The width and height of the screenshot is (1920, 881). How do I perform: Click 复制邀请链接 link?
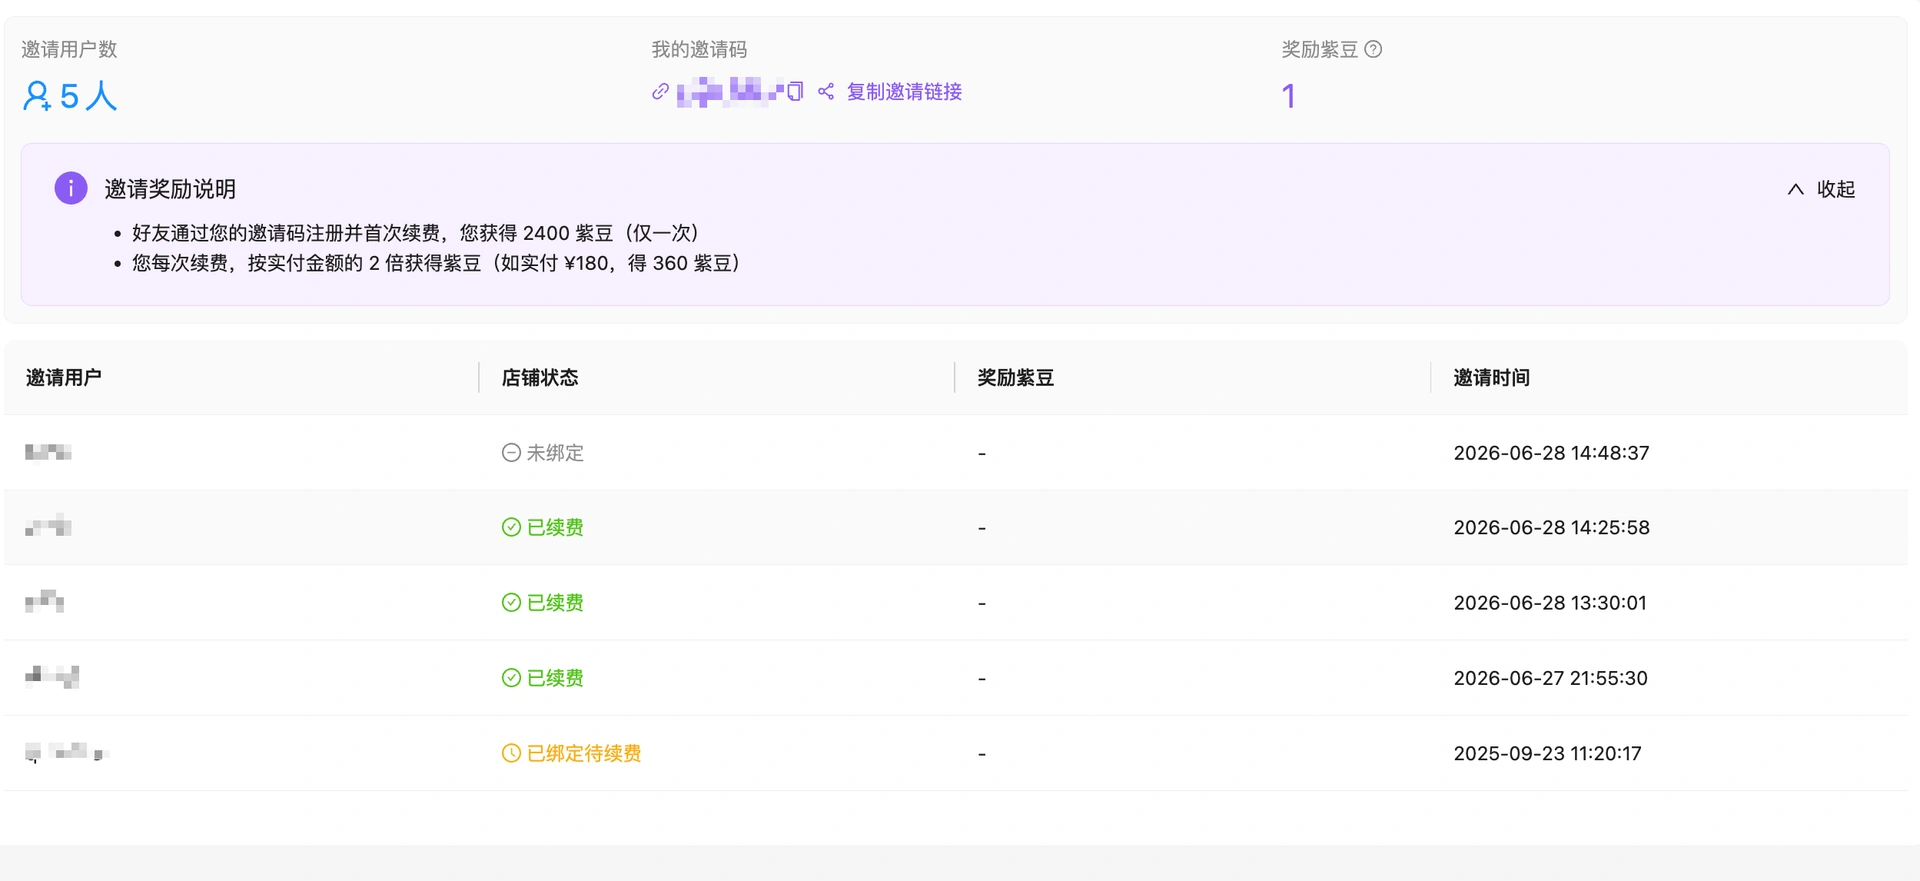point(904,92)
